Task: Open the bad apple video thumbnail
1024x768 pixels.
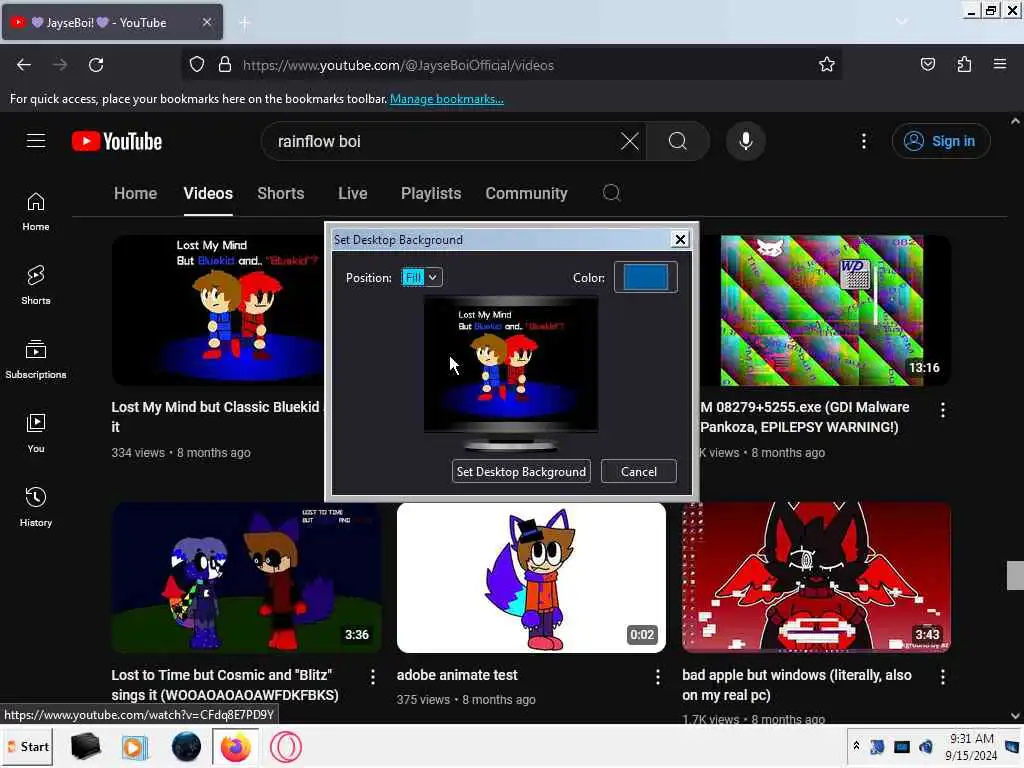Action: [816, 577]
